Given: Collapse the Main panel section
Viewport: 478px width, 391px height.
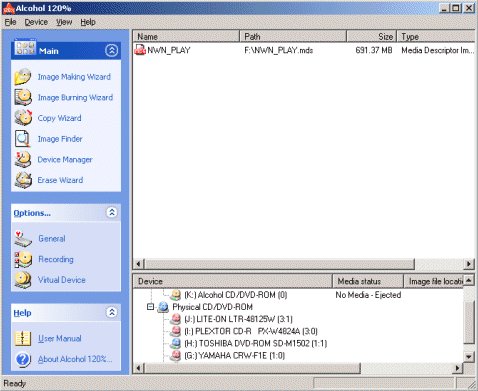Looking at the screenshot, I should [x=112, y=51].
